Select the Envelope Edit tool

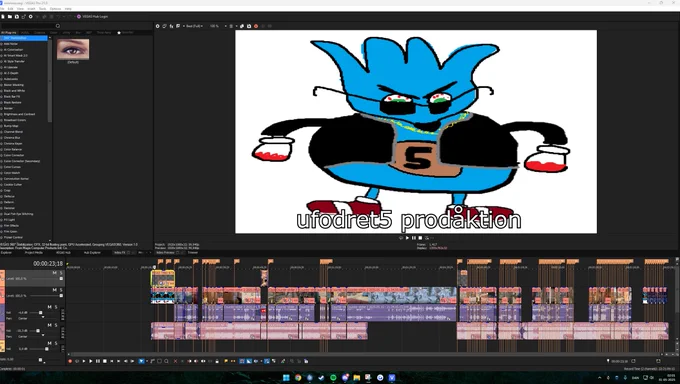pos(153,361)
